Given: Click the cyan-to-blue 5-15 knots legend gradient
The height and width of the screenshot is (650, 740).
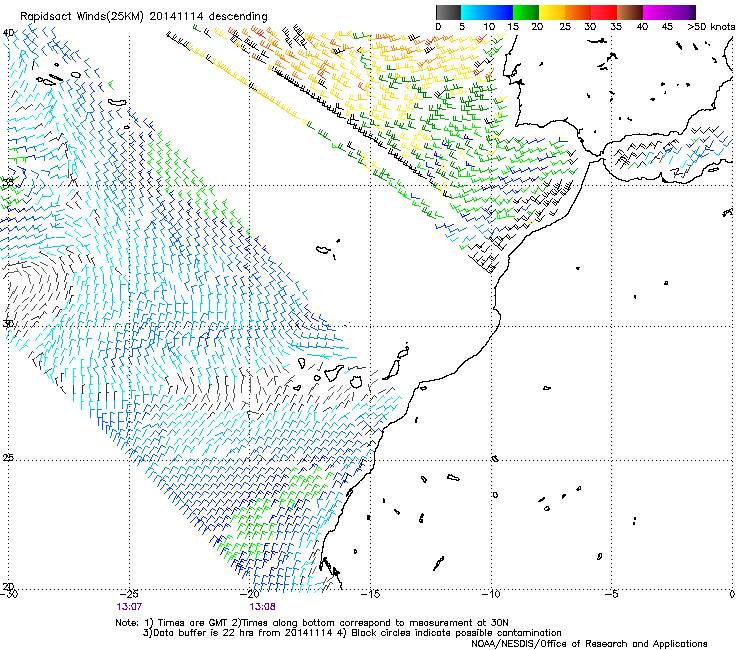Looking at the screenshot, I should pyautogui.click(x=487, y=12).
